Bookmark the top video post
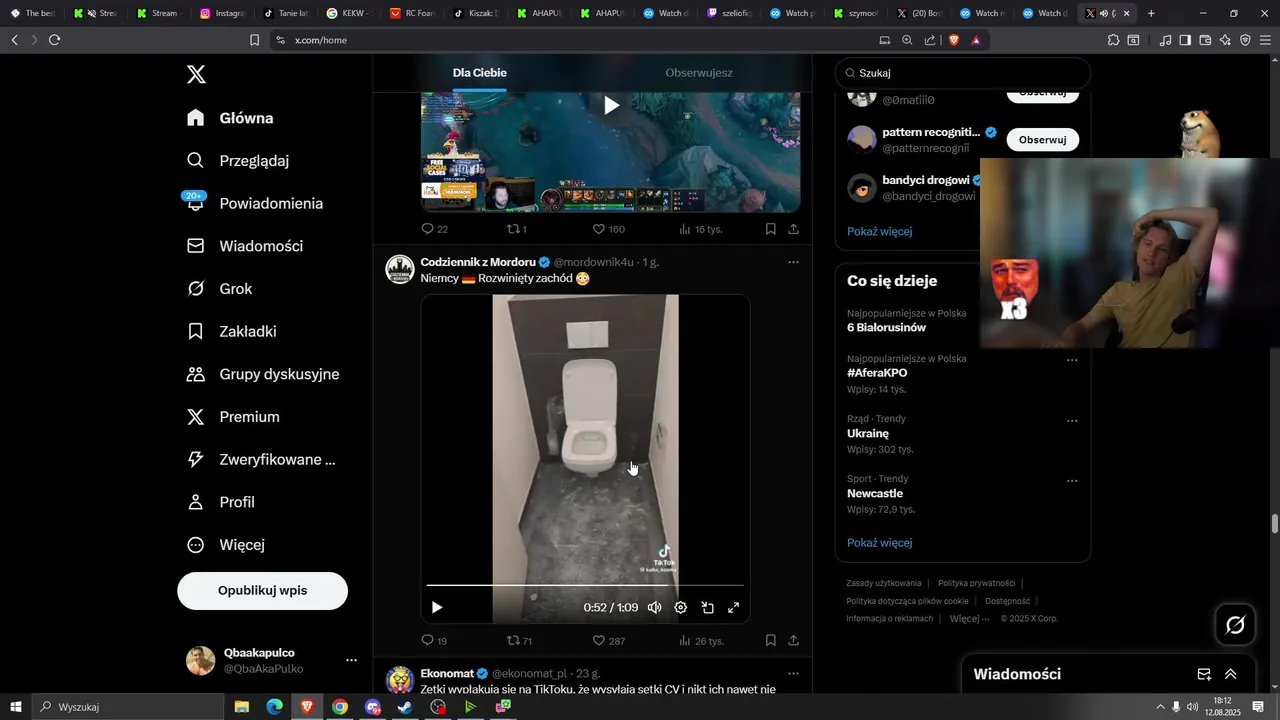The width and height of the screenshot is (1280, 720). click(x=771, y=229)
